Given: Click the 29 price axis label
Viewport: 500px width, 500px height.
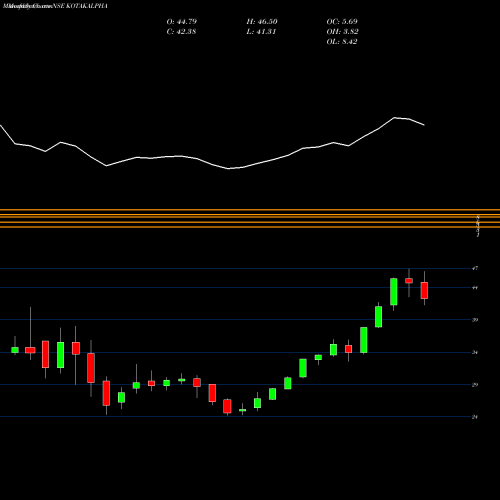Looking at the screenshot, I should pyautogui.click(x=475, y=385).
